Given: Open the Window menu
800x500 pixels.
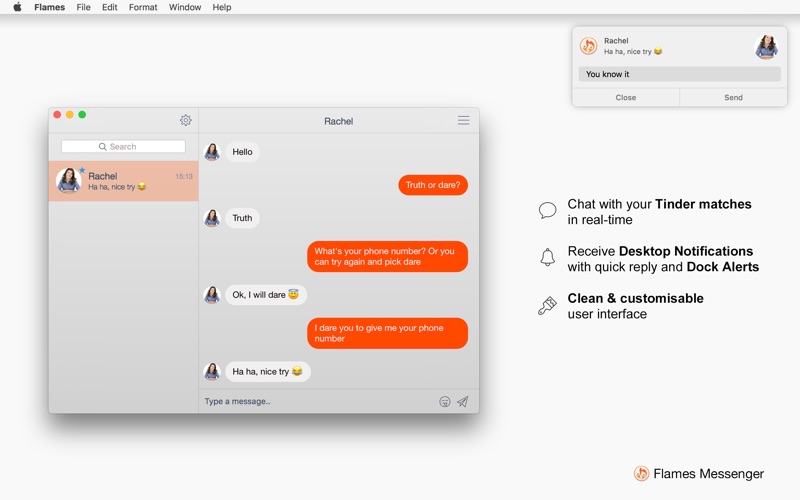Looking at the screenshot, I should (x=185, y=7).
